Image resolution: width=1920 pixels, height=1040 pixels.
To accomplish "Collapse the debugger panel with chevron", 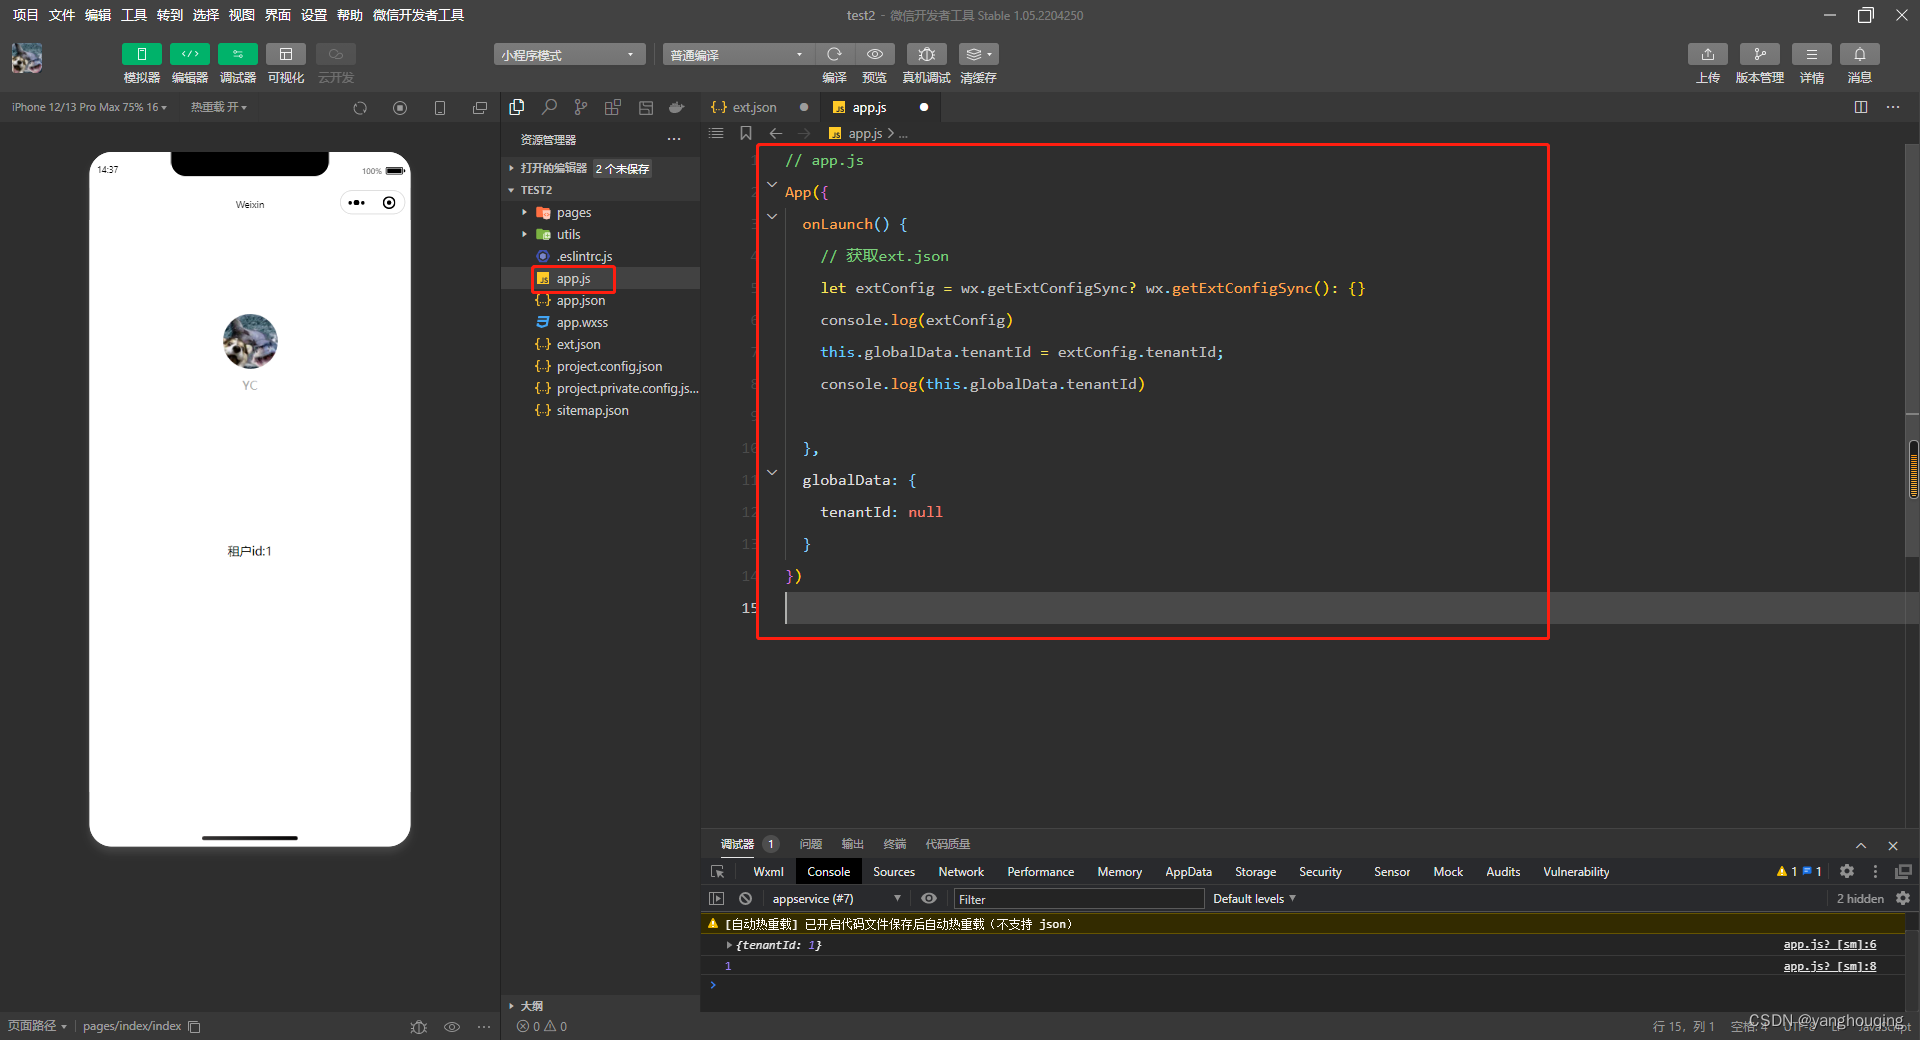I will click(x=1861, y=846).
